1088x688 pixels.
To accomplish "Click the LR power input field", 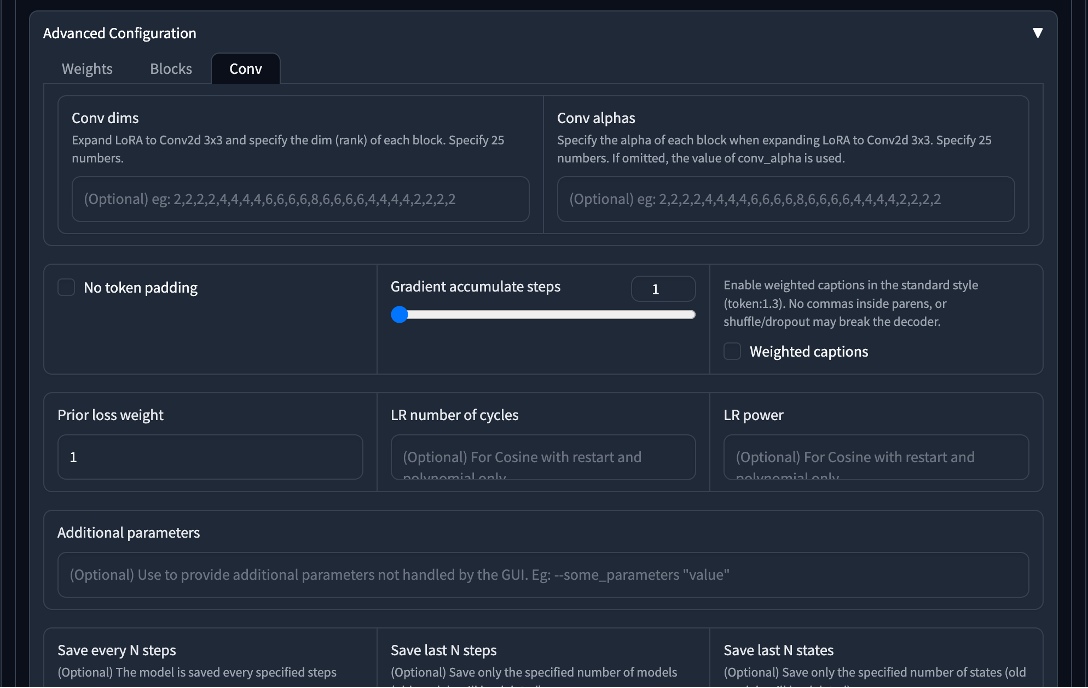I will [x=876, y=457].
